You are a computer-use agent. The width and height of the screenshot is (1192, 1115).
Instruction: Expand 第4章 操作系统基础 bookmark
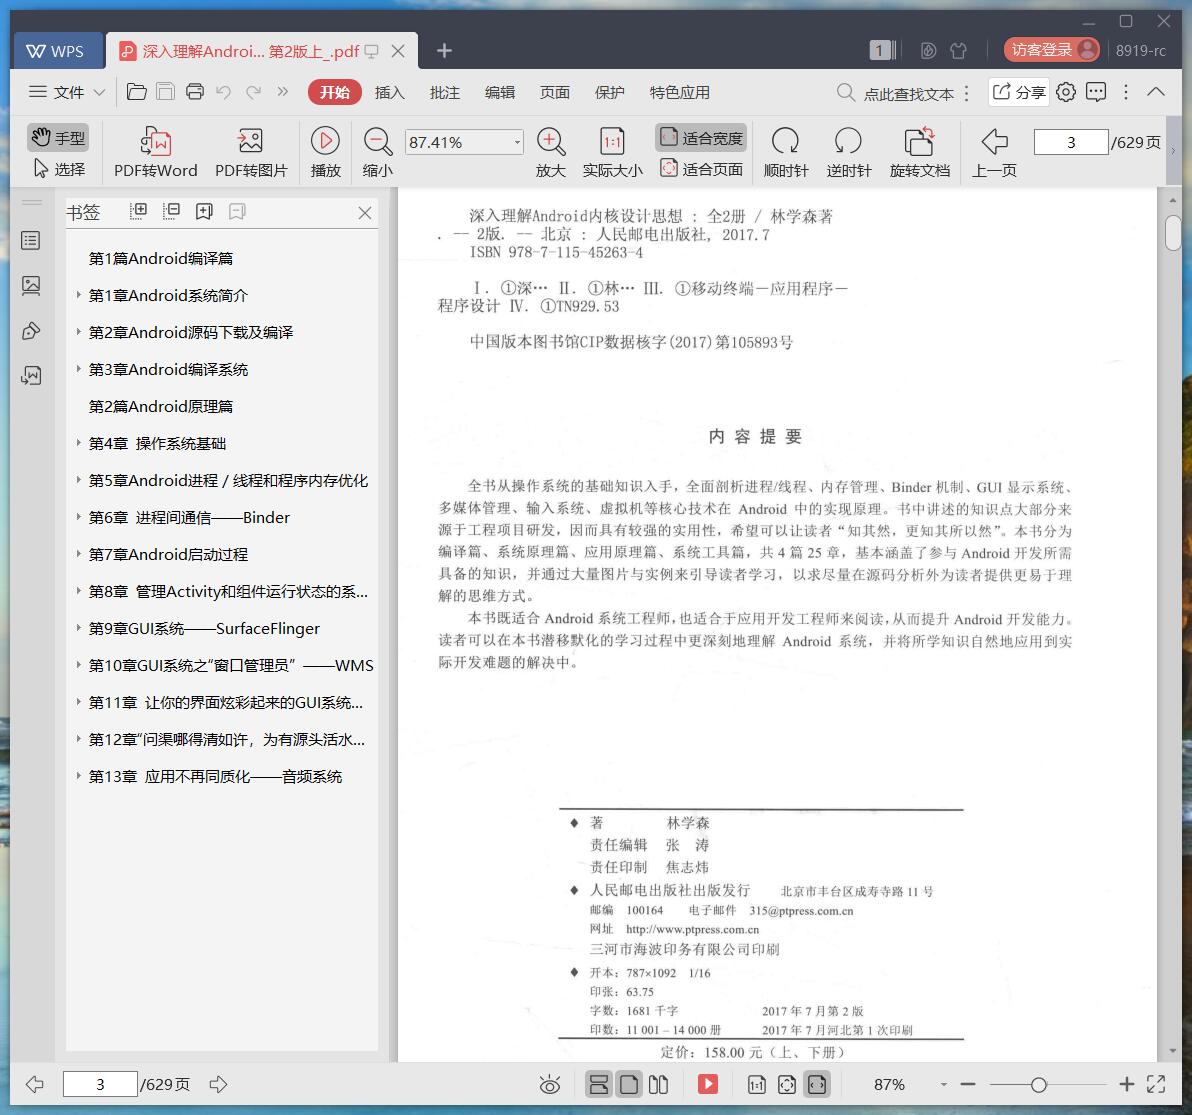point(78,442)
